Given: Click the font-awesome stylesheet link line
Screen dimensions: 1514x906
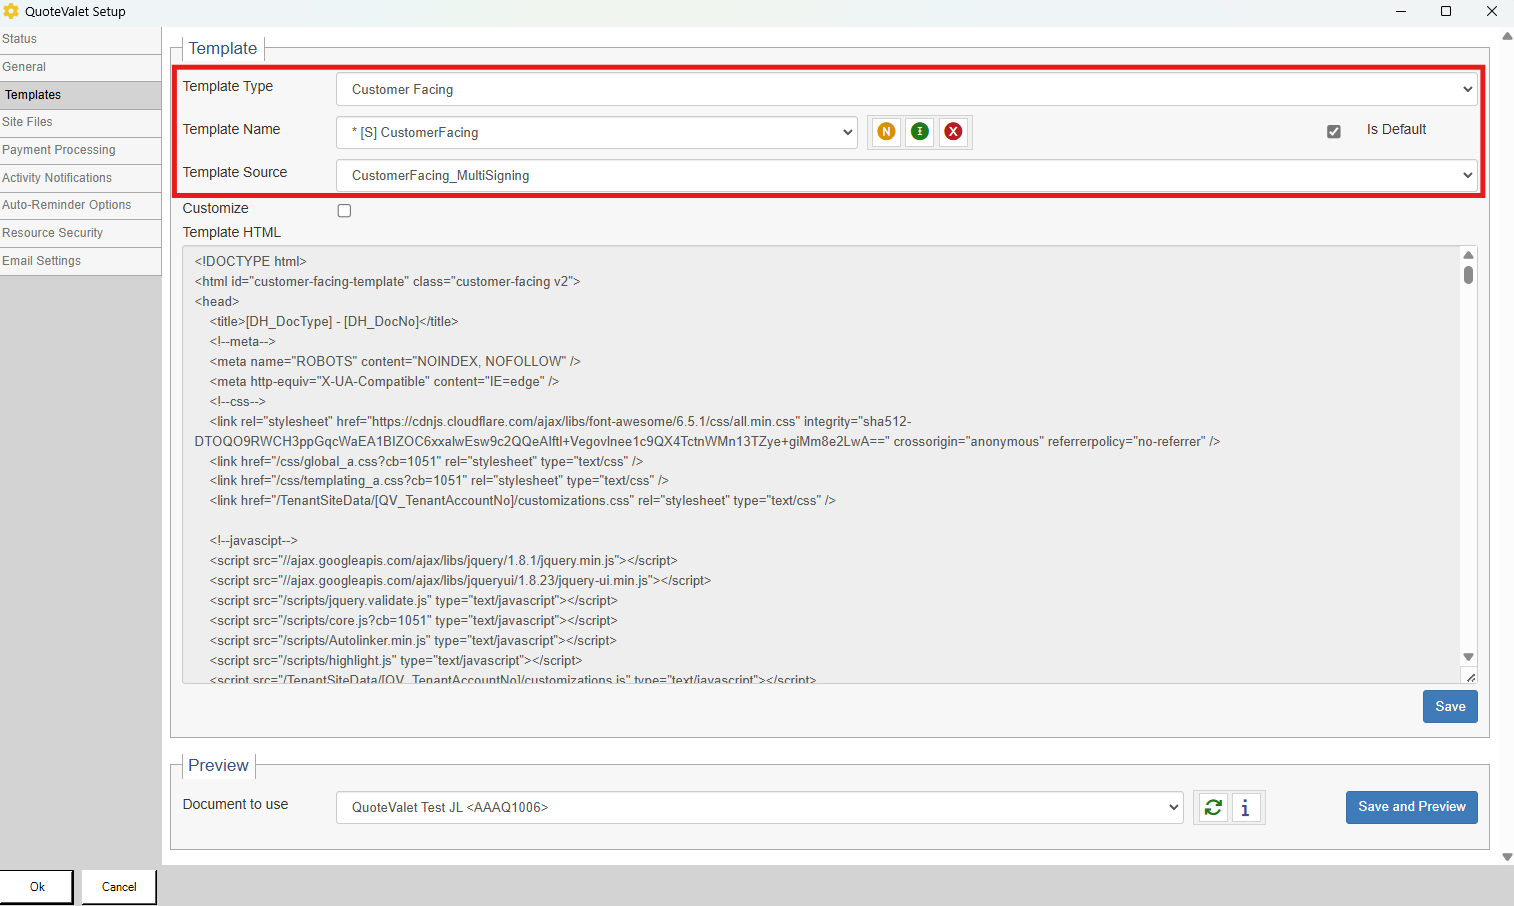Looking at the screenshot, I should 707,432.
